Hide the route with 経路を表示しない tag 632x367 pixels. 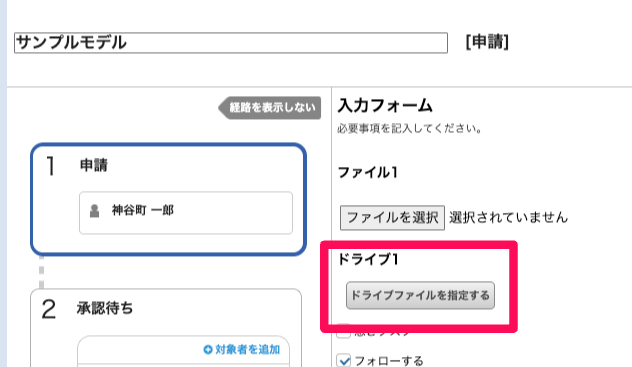270,108
